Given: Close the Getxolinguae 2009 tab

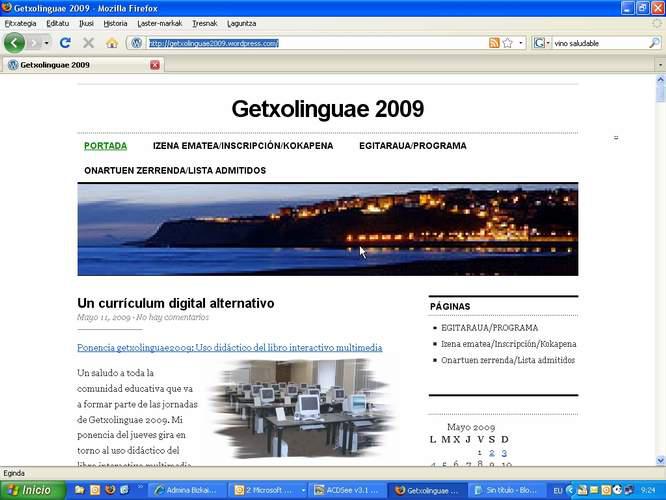Looking at the screenshot, I should (155, 65).
